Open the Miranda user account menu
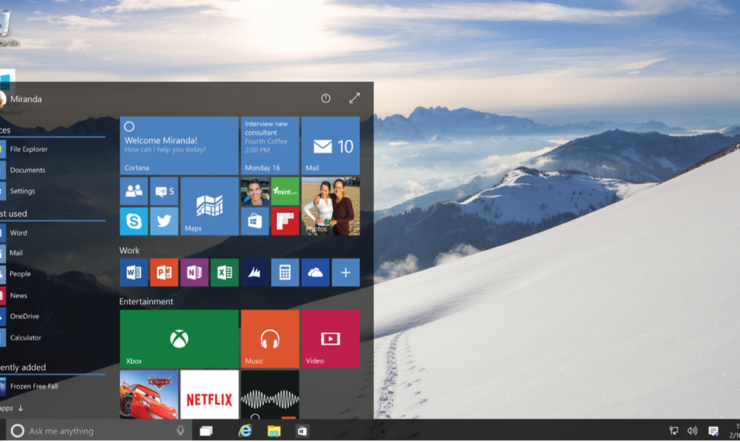The image size is (740, 442). point(21,99)
